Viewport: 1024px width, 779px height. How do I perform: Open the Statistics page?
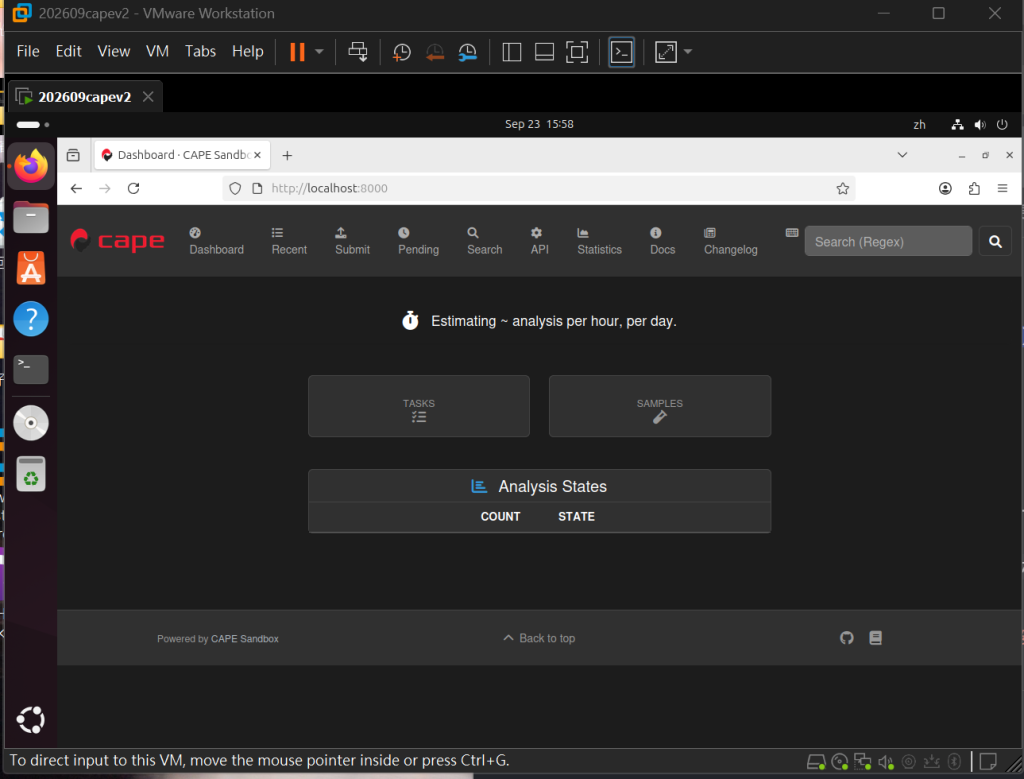tap(599, 242)
